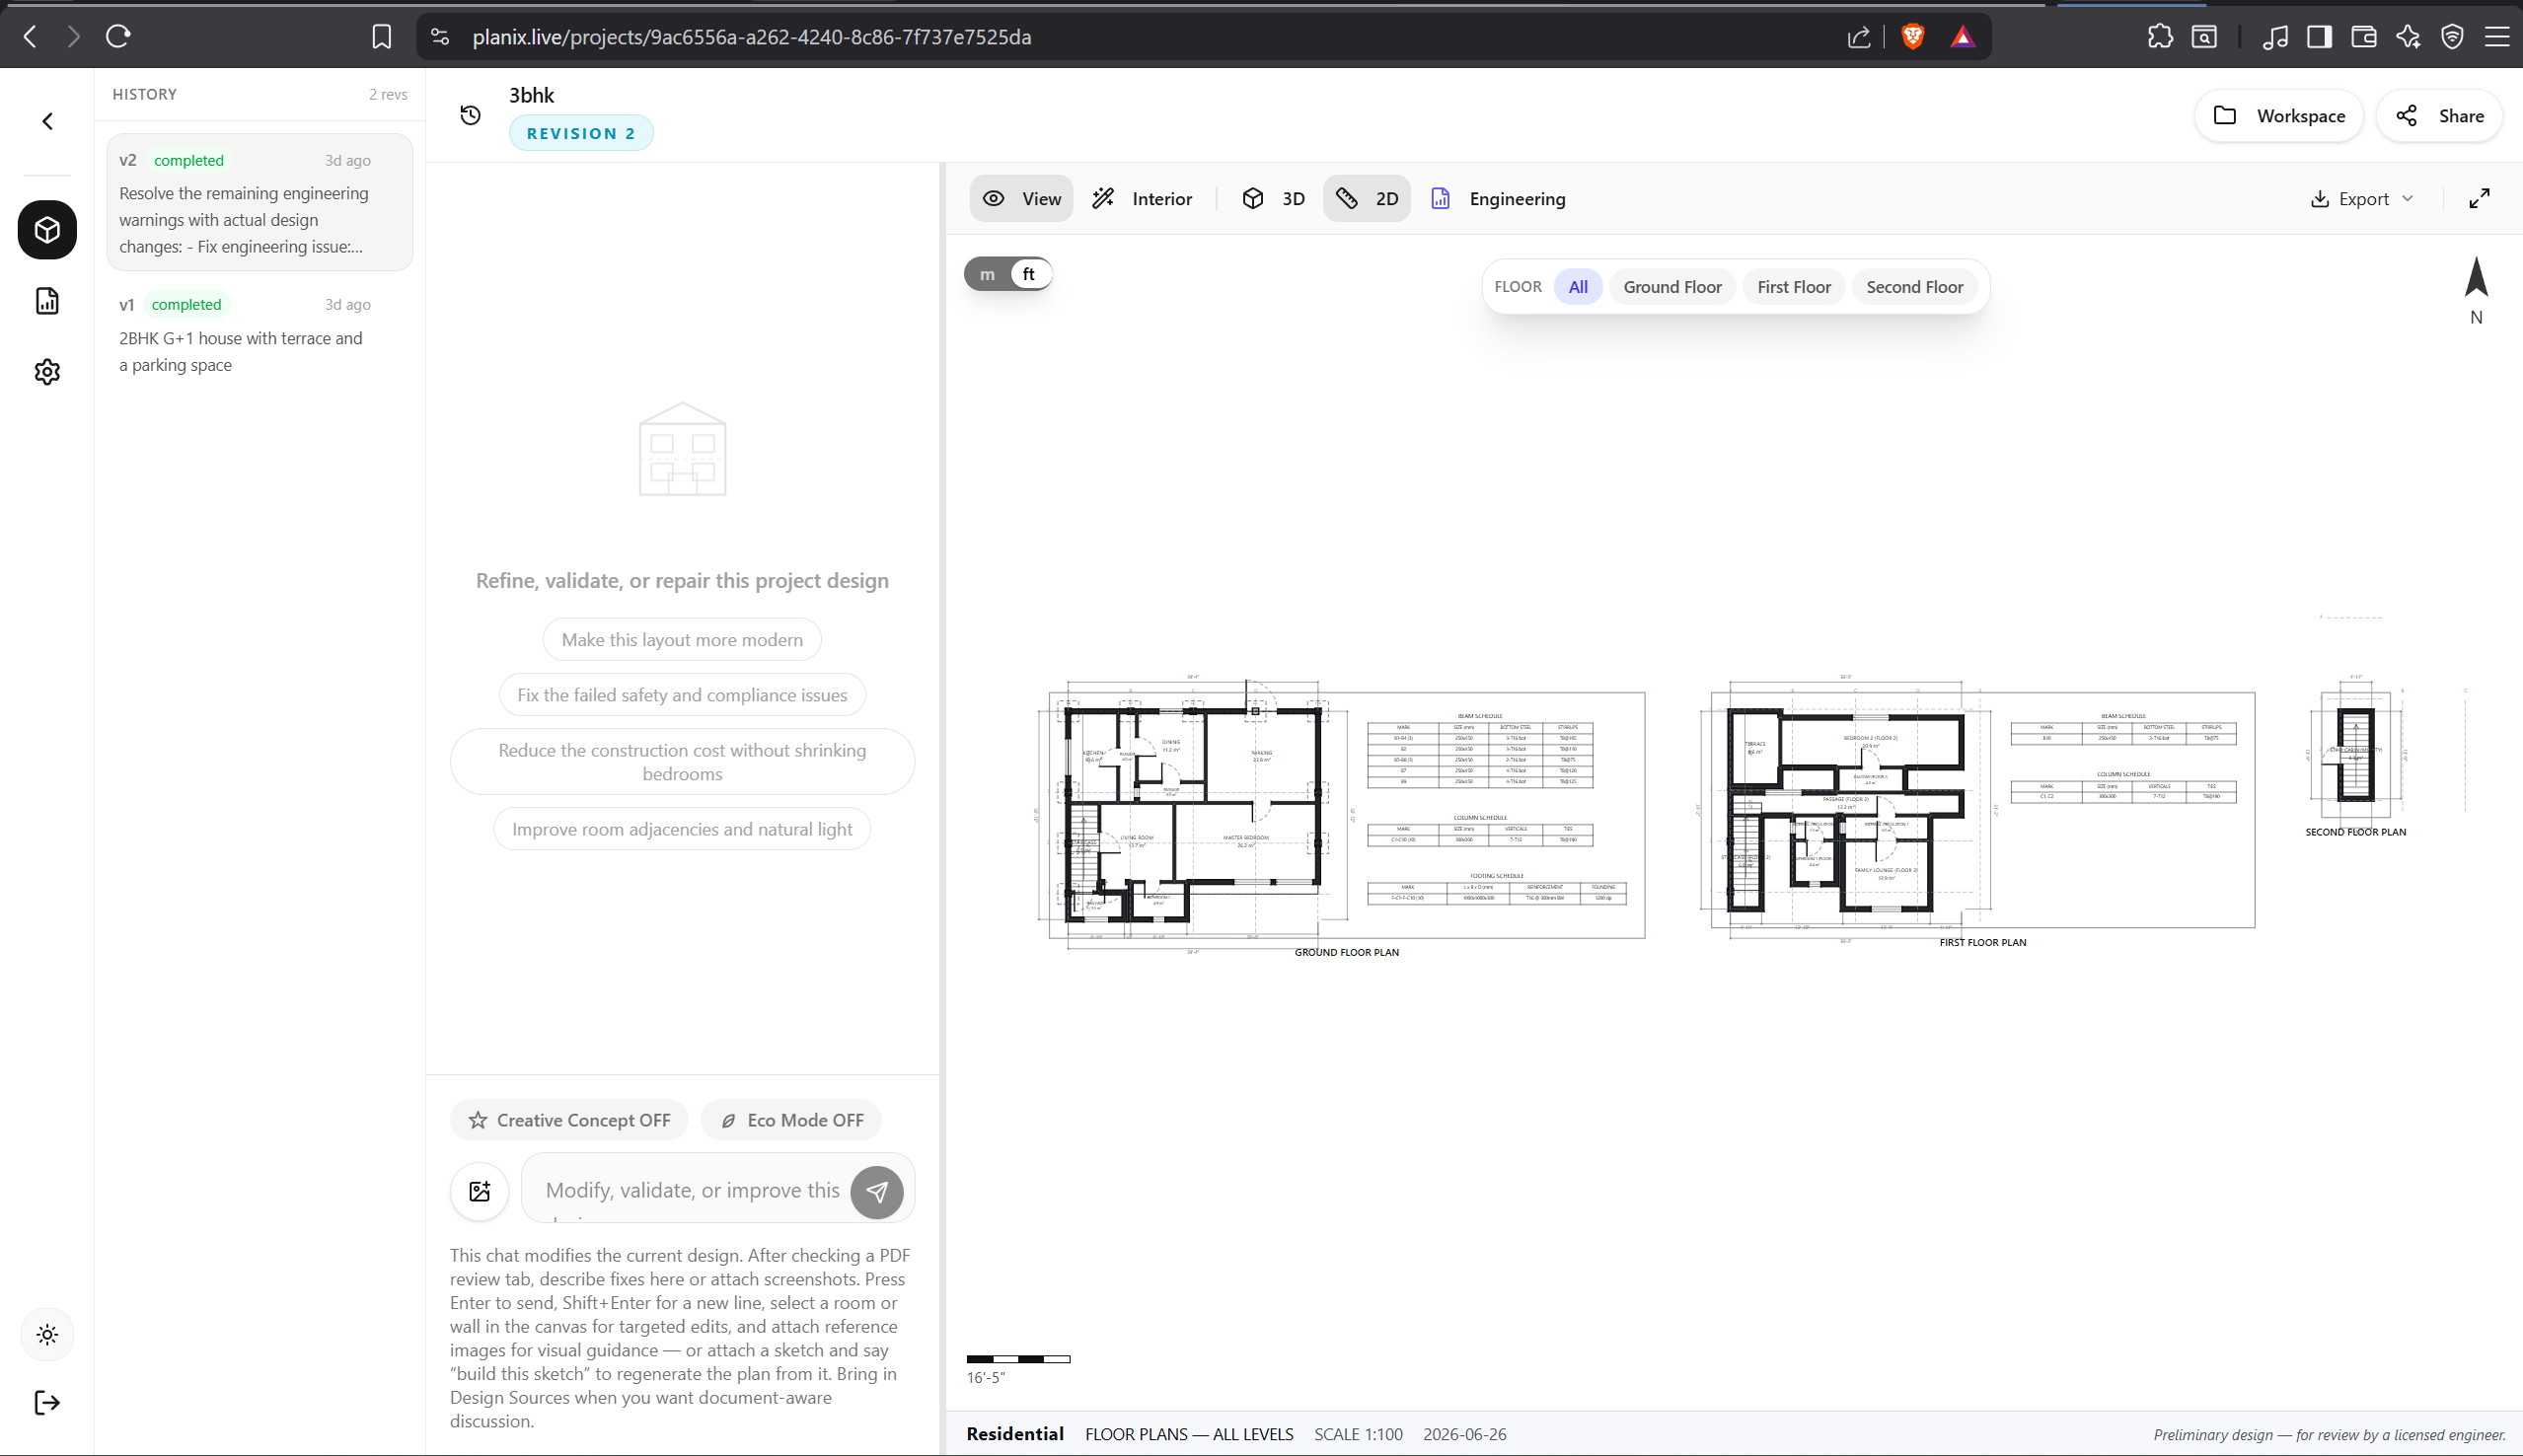This screenshot has height=1456, width=2523.
Task: Choose 'Improve room adjacencies and natural light'
Action: (682, 829)
